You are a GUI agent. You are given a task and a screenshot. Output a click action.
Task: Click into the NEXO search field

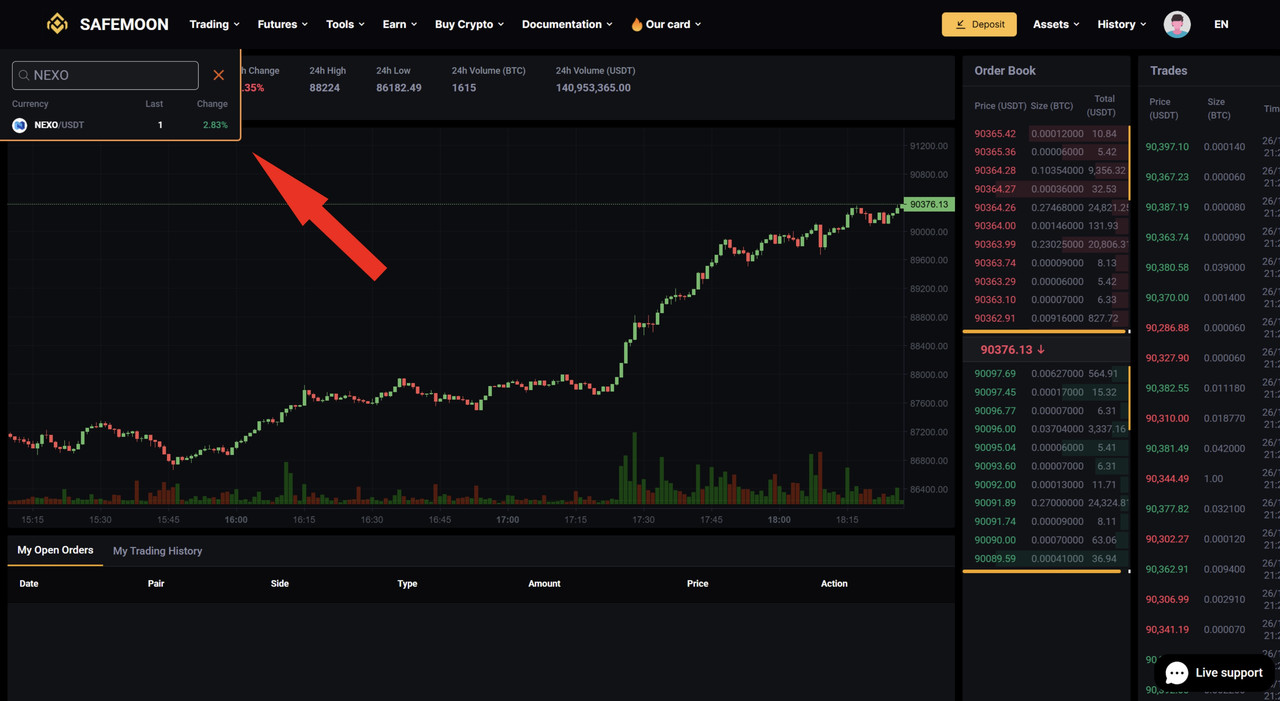[x=105, y=75]
